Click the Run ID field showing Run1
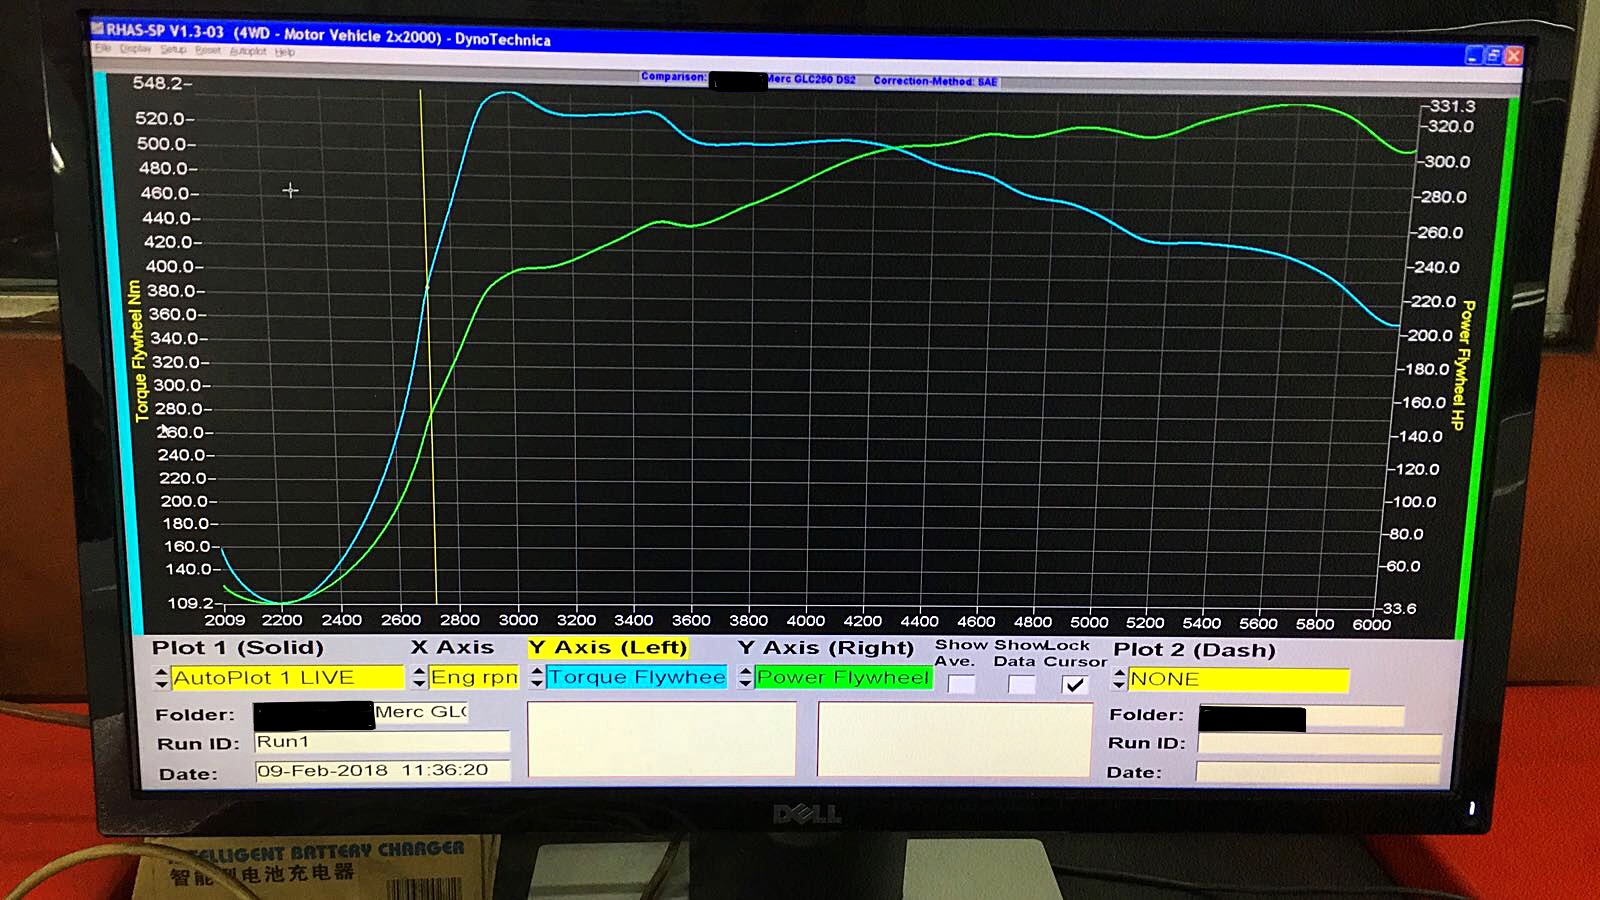 [x=382, y=742]
